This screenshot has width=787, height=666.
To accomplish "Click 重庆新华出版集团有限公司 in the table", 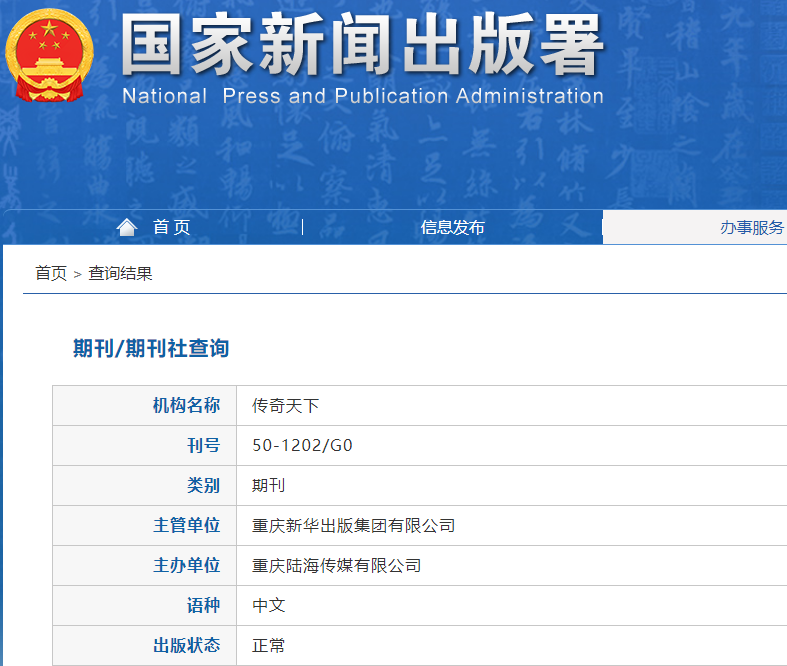I will 353,525.
